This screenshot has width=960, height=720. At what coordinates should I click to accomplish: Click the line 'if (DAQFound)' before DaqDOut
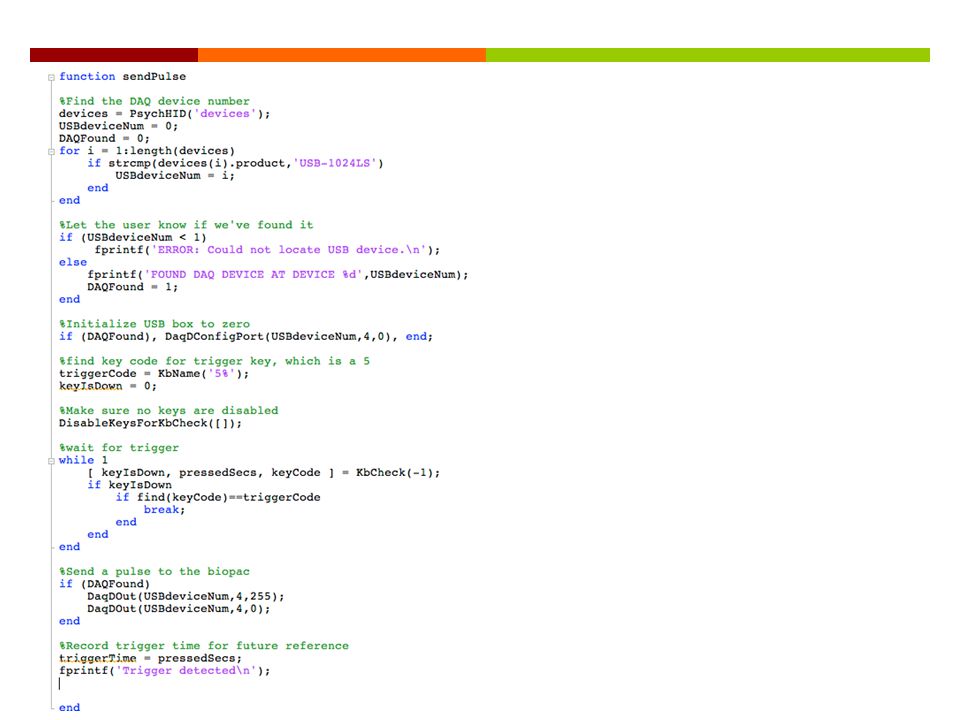tap(104, 584)
